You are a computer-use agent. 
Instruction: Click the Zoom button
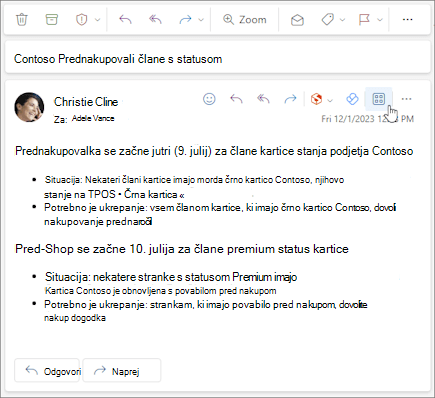(x=245, y=20)
